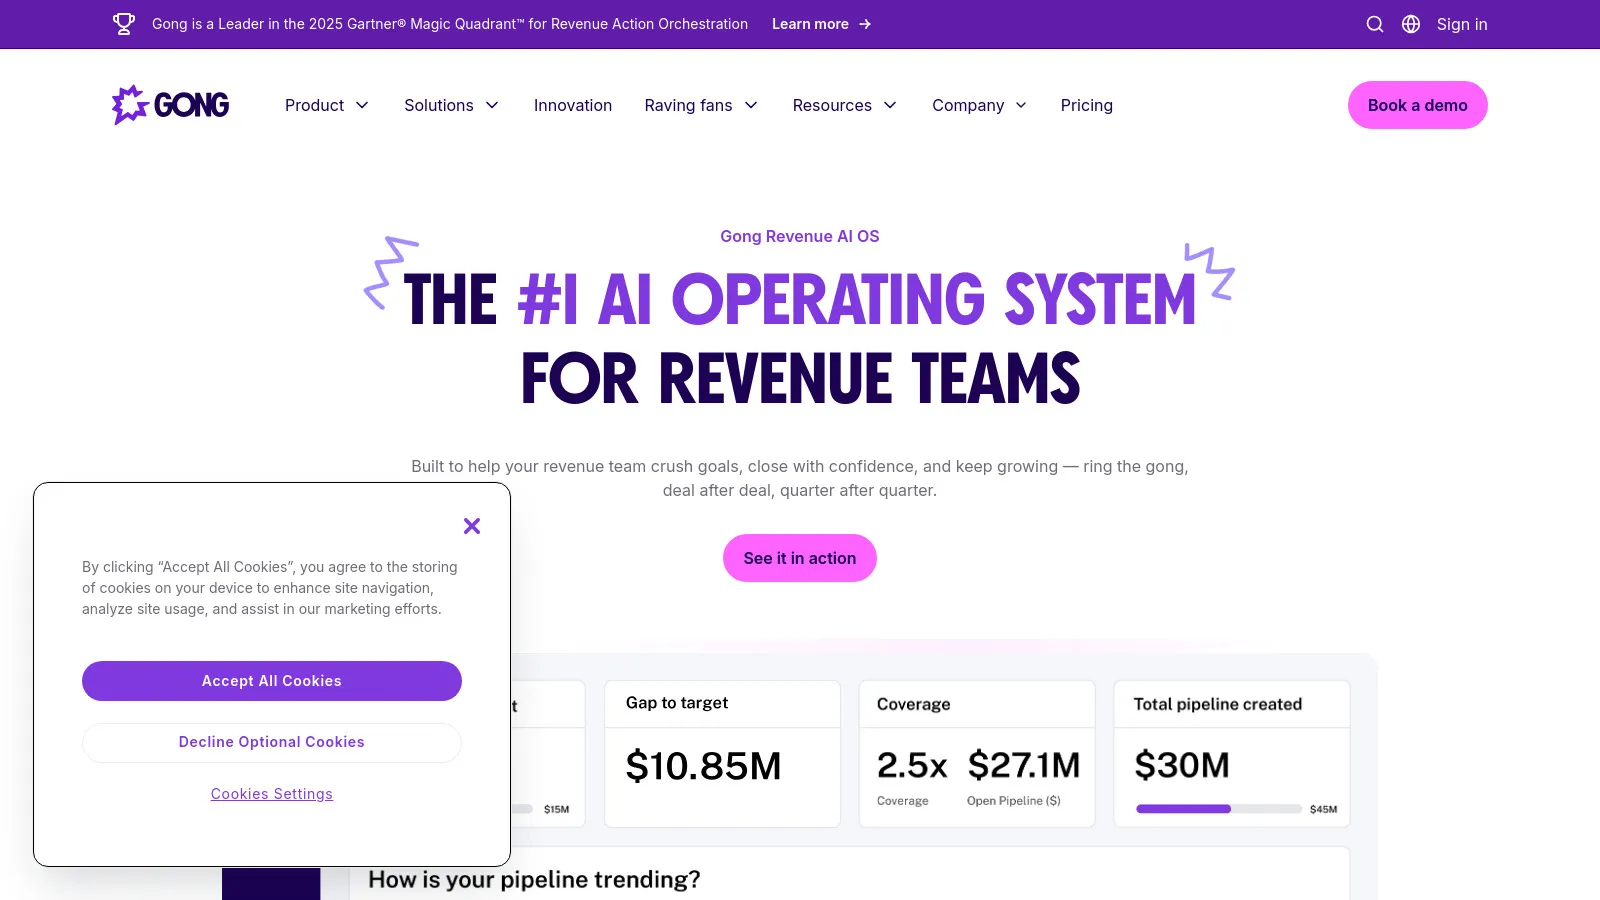Click the arrow next to Learn more
Screen dimensions: 1600x900
[865, 24]
